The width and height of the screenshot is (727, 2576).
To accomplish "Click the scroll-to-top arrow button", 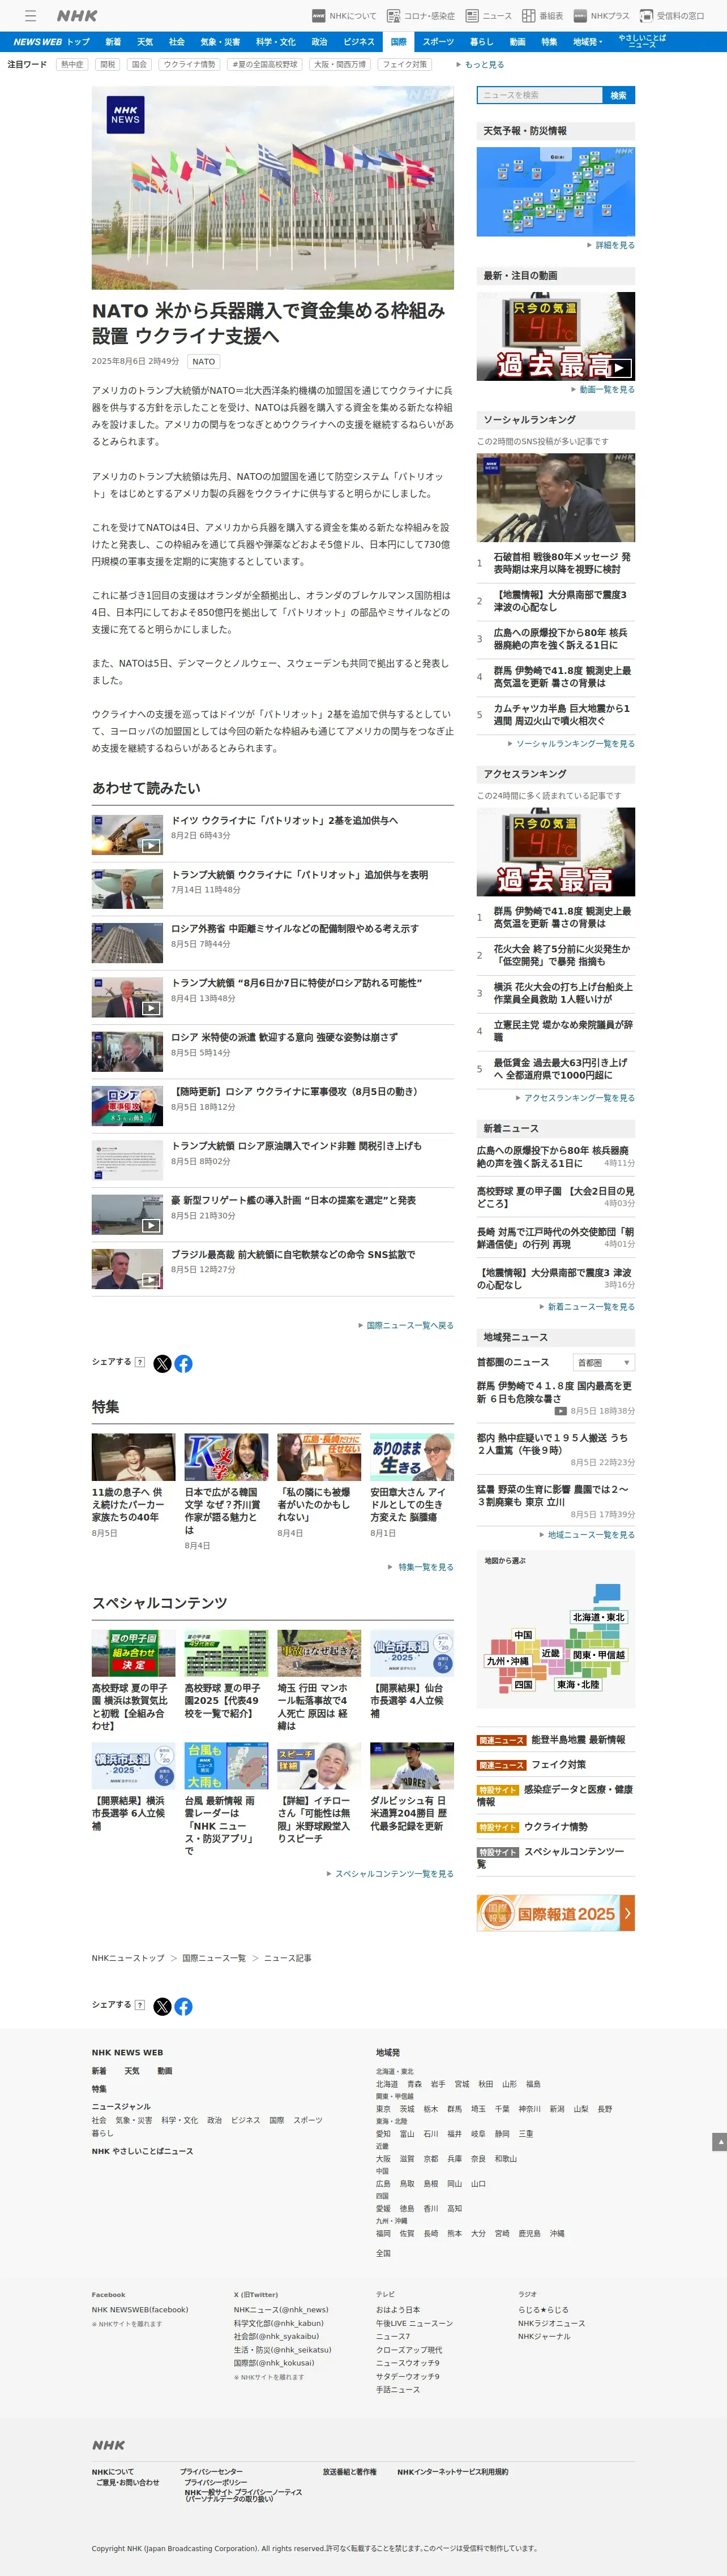I will [x=719, y=2141].
